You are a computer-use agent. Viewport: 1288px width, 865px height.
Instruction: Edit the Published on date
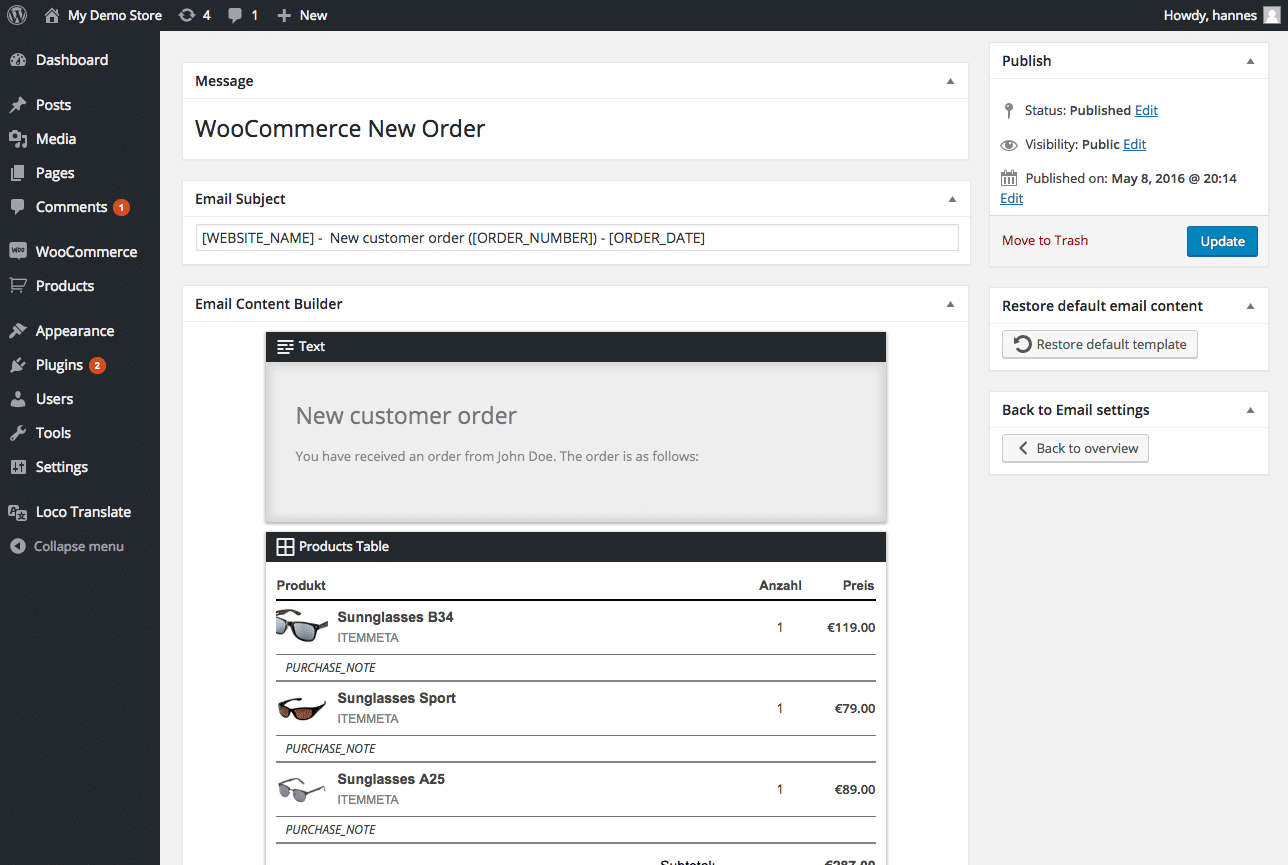click(x=1011, y=198)
